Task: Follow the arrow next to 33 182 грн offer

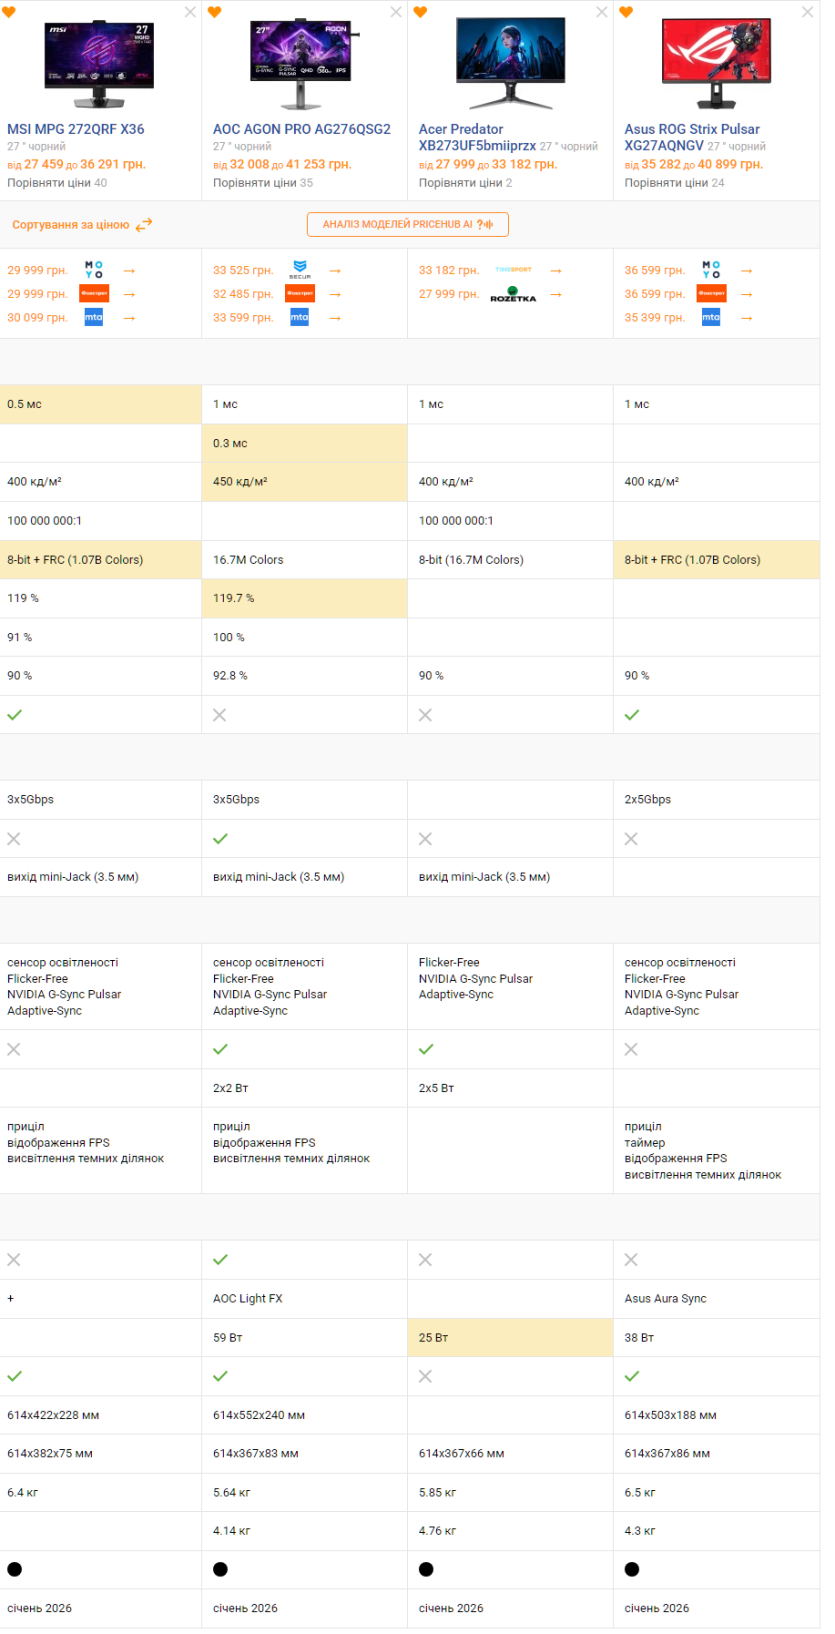Action: tap(556, 271)
